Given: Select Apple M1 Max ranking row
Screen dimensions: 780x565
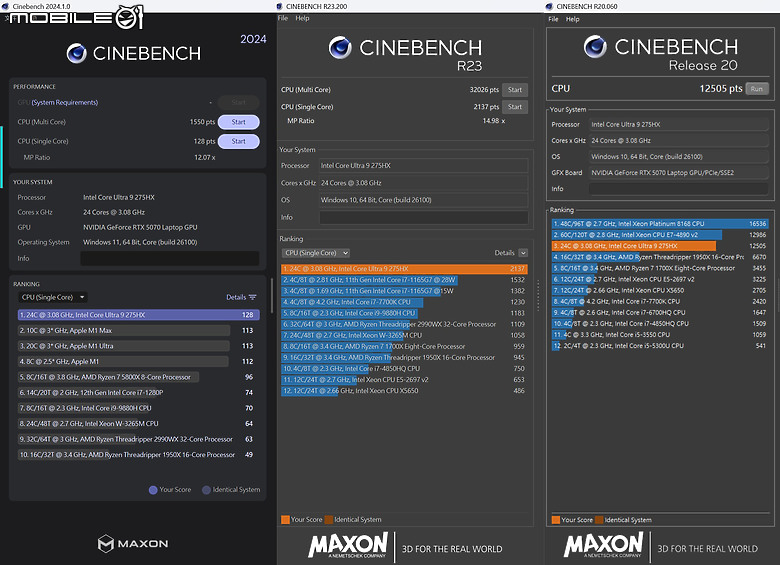Looking at the screenshot, I should (x=138, y=330).
